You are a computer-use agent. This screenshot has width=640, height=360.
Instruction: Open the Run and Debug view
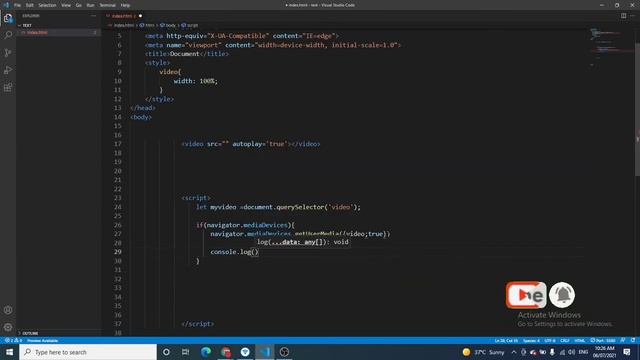pyautogui.click(x=8, y=70)
